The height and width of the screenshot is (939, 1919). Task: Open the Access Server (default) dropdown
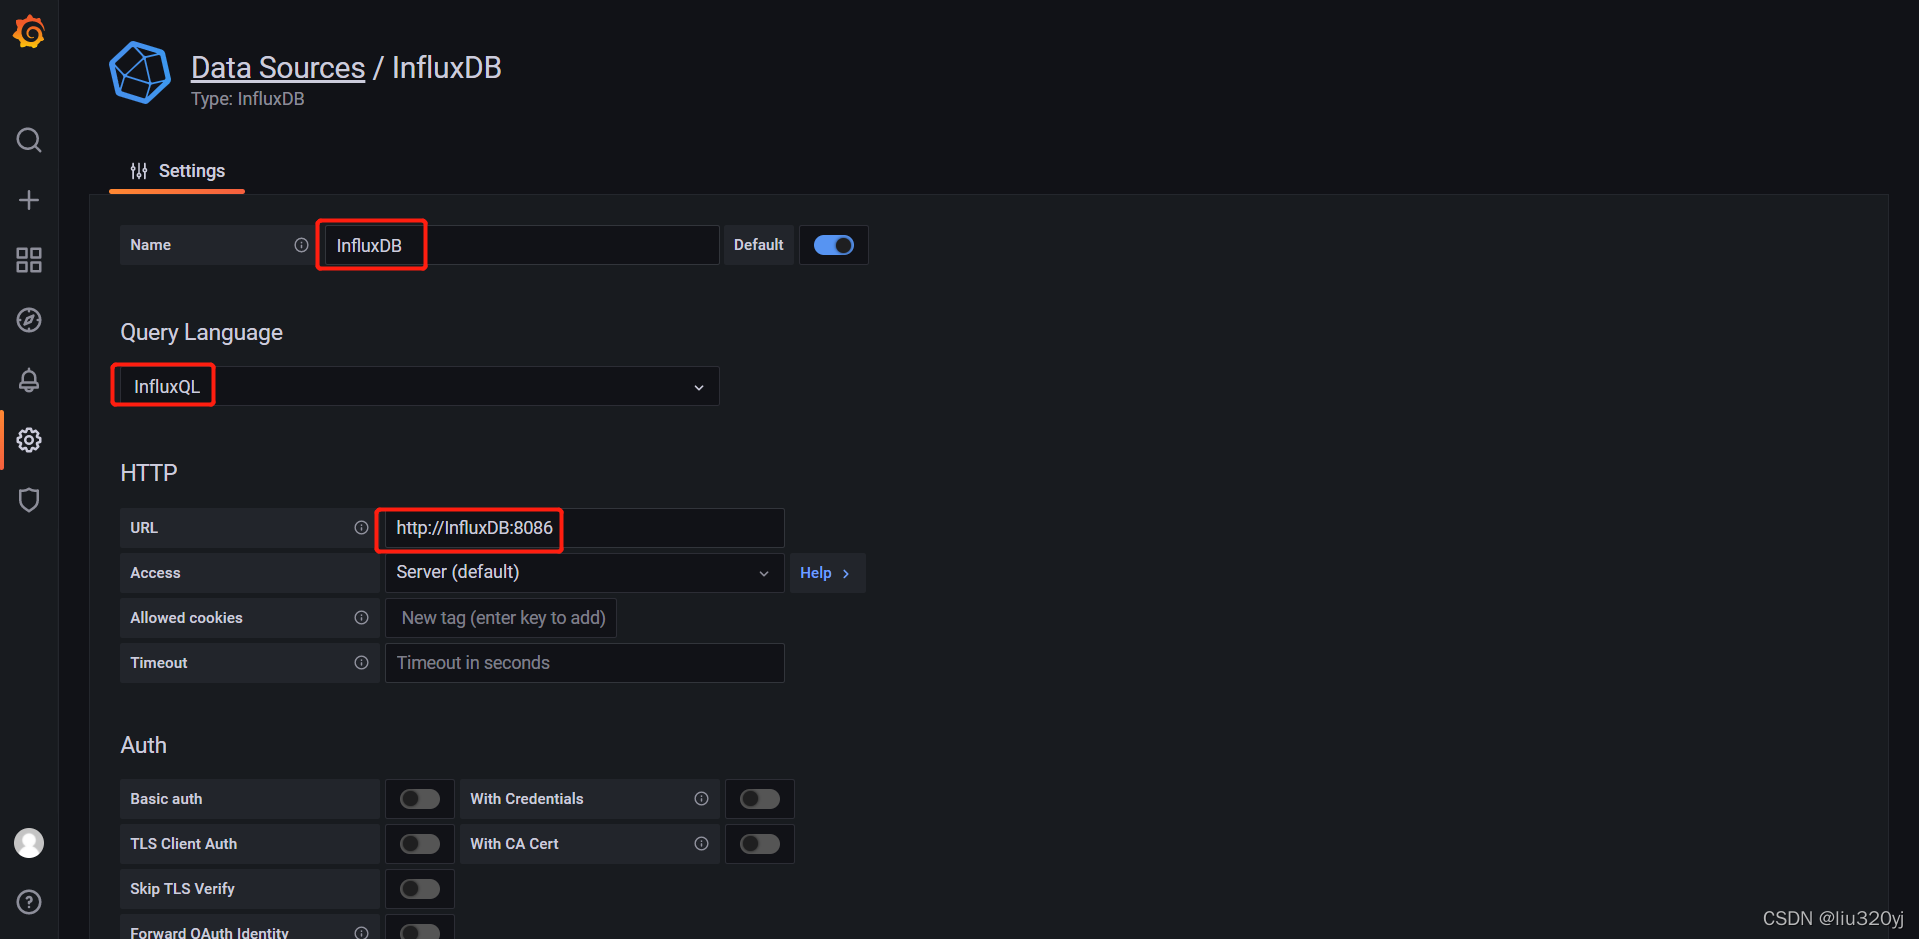pos(584,573)
